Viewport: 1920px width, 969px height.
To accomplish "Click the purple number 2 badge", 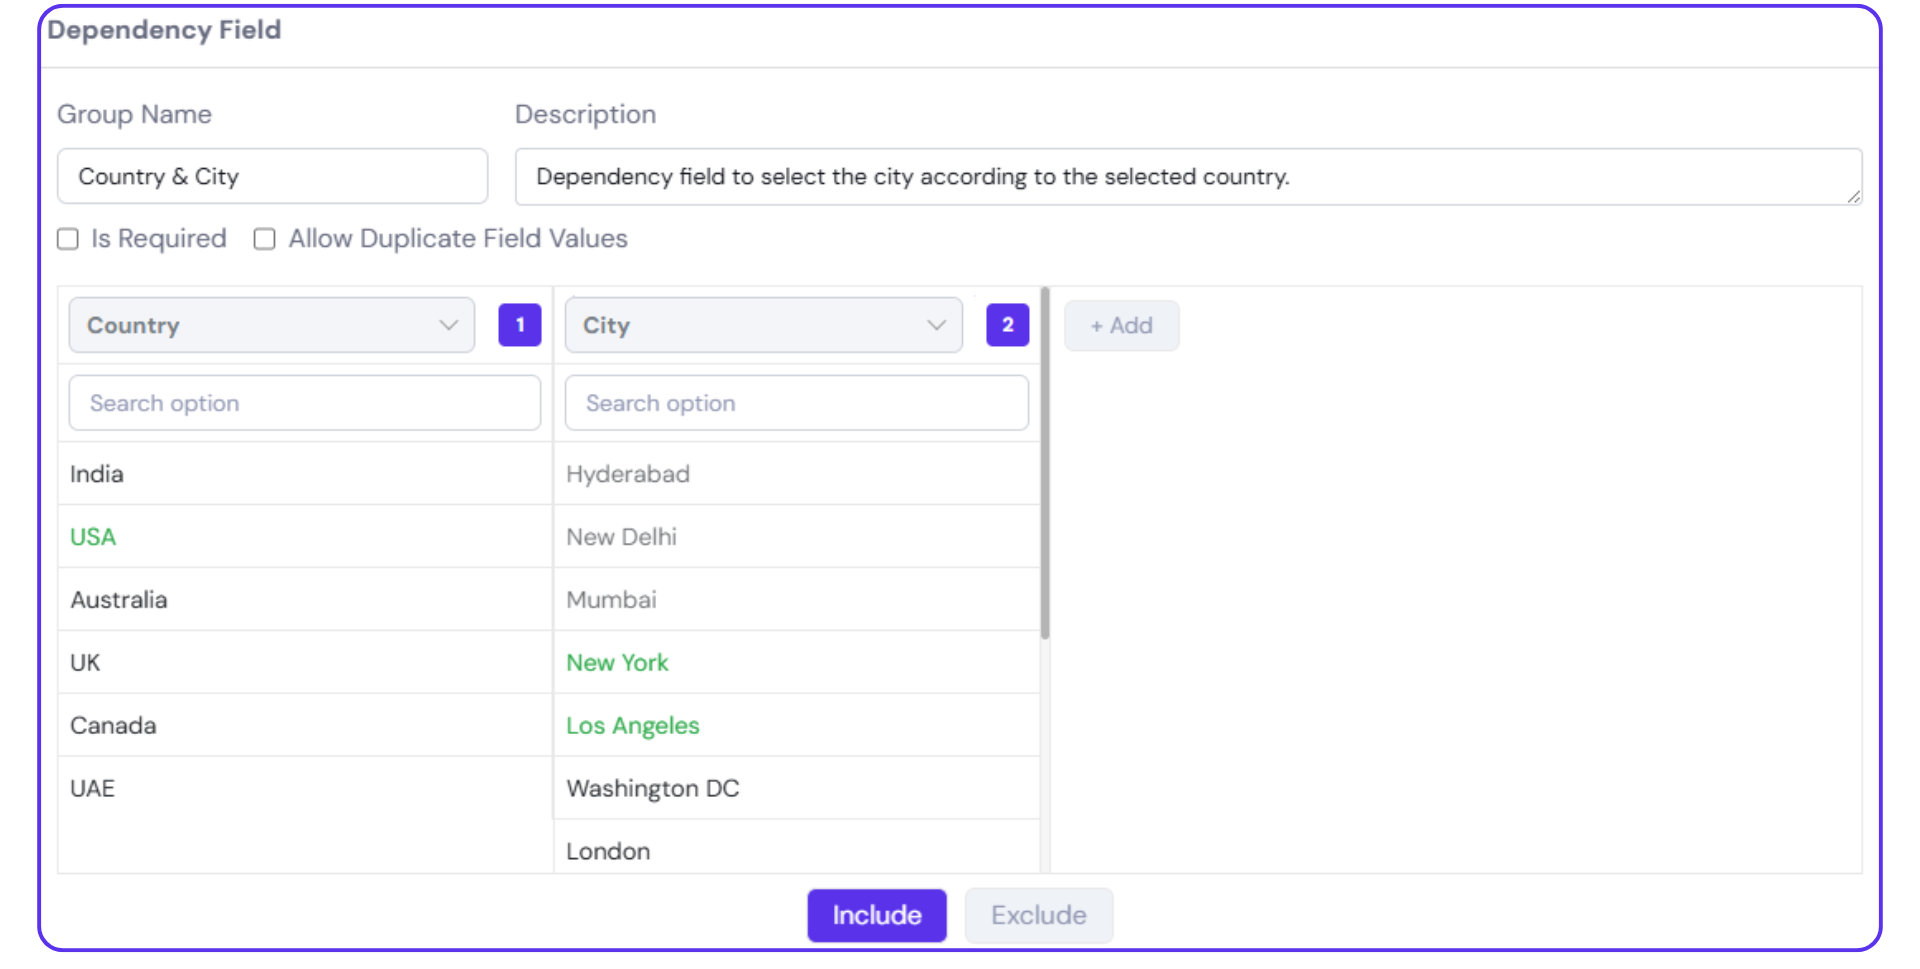I will [x=1007, y=325].
